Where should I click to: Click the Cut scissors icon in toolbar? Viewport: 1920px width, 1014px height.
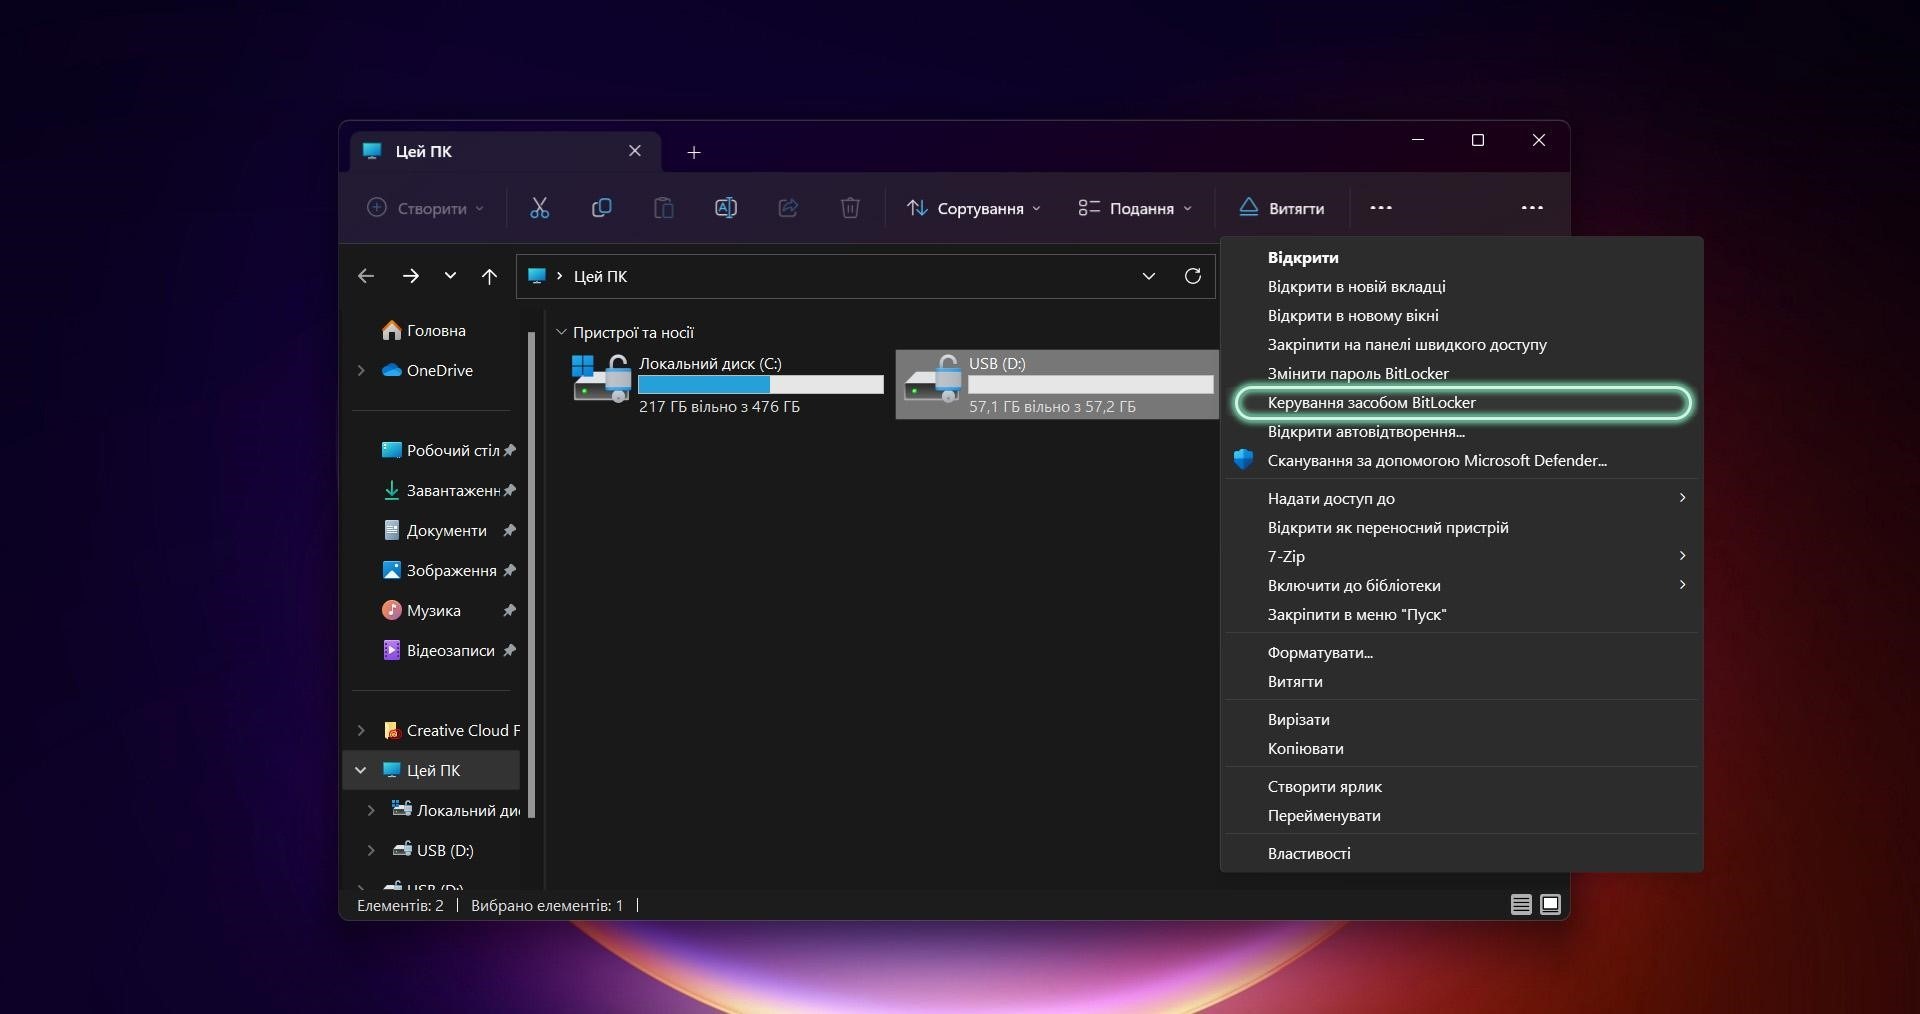[539, 208]
